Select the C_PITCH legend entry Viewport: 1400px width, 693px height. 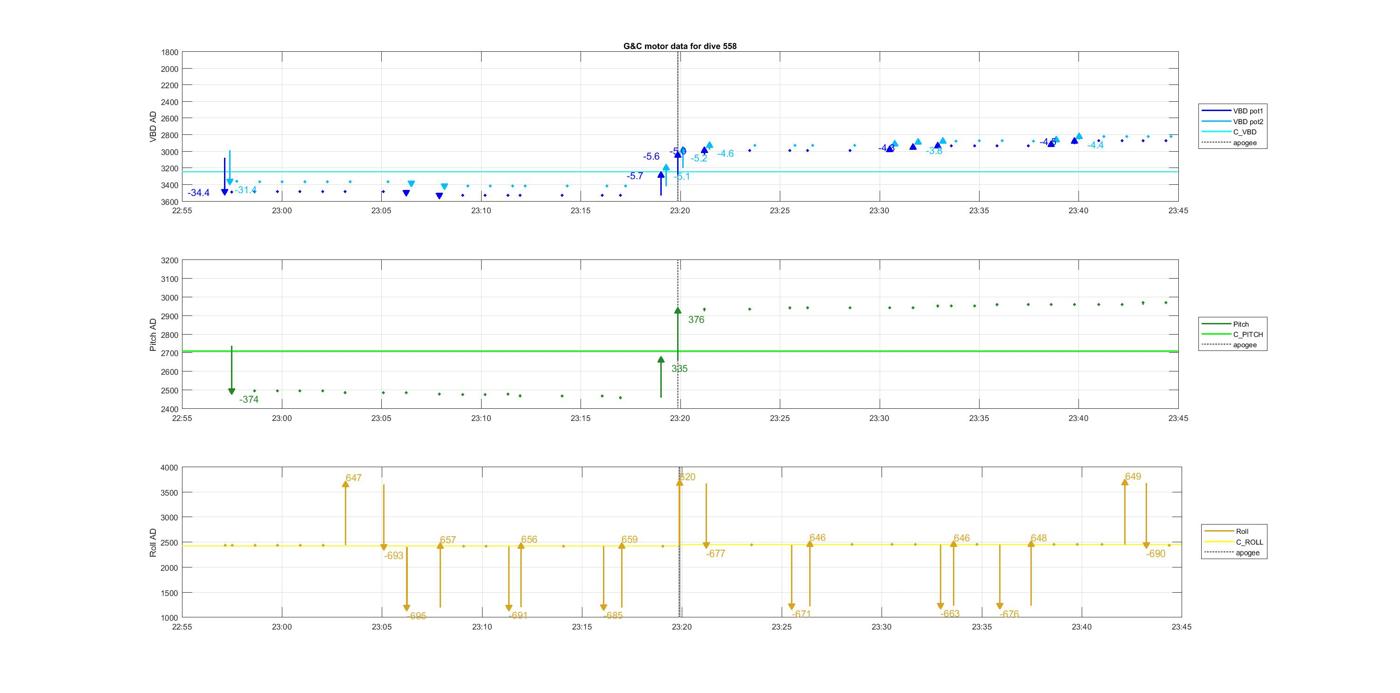pos(1234,334)
